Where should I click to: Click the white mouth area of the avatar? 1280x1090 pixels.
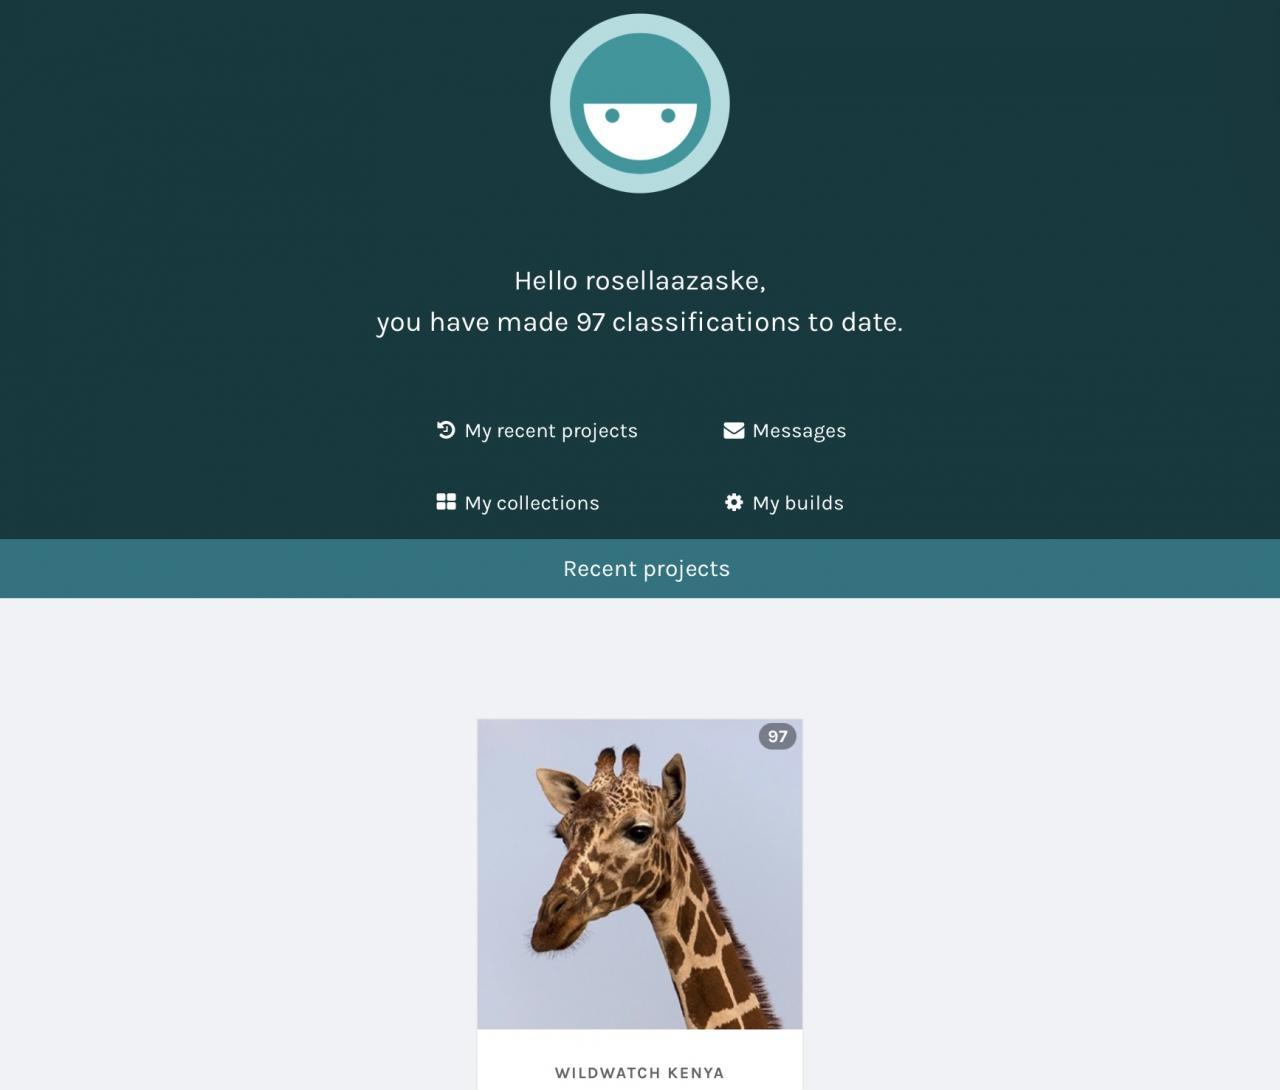coord(640,130)
